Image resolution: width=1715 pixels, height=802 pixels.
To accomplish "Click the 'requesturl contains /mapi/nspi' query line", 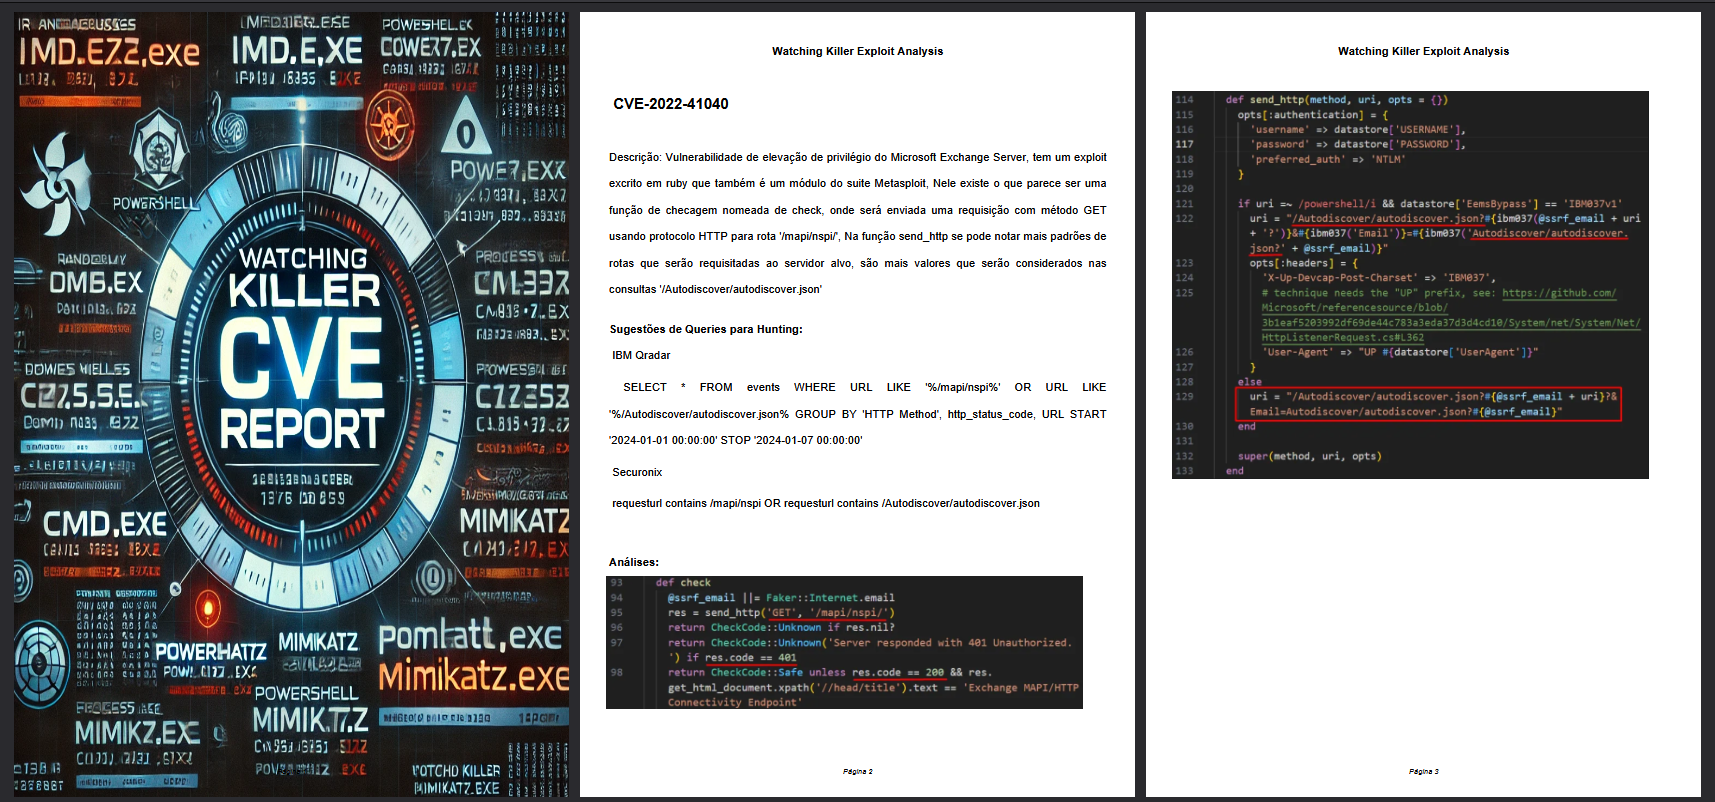I will click(826, 503).
